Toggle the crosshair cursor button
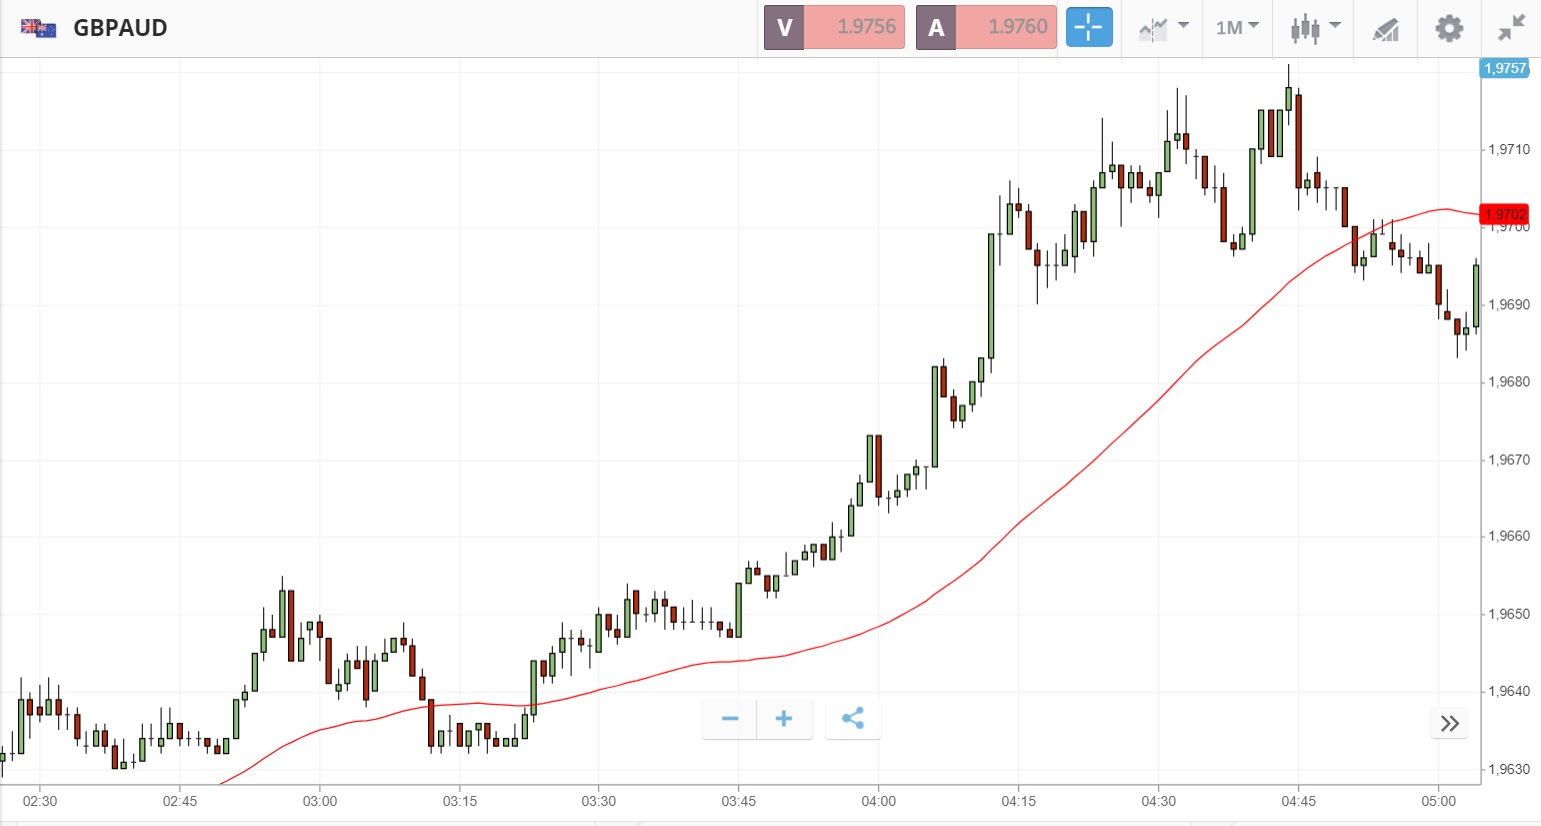 (x=1088, y=27)
